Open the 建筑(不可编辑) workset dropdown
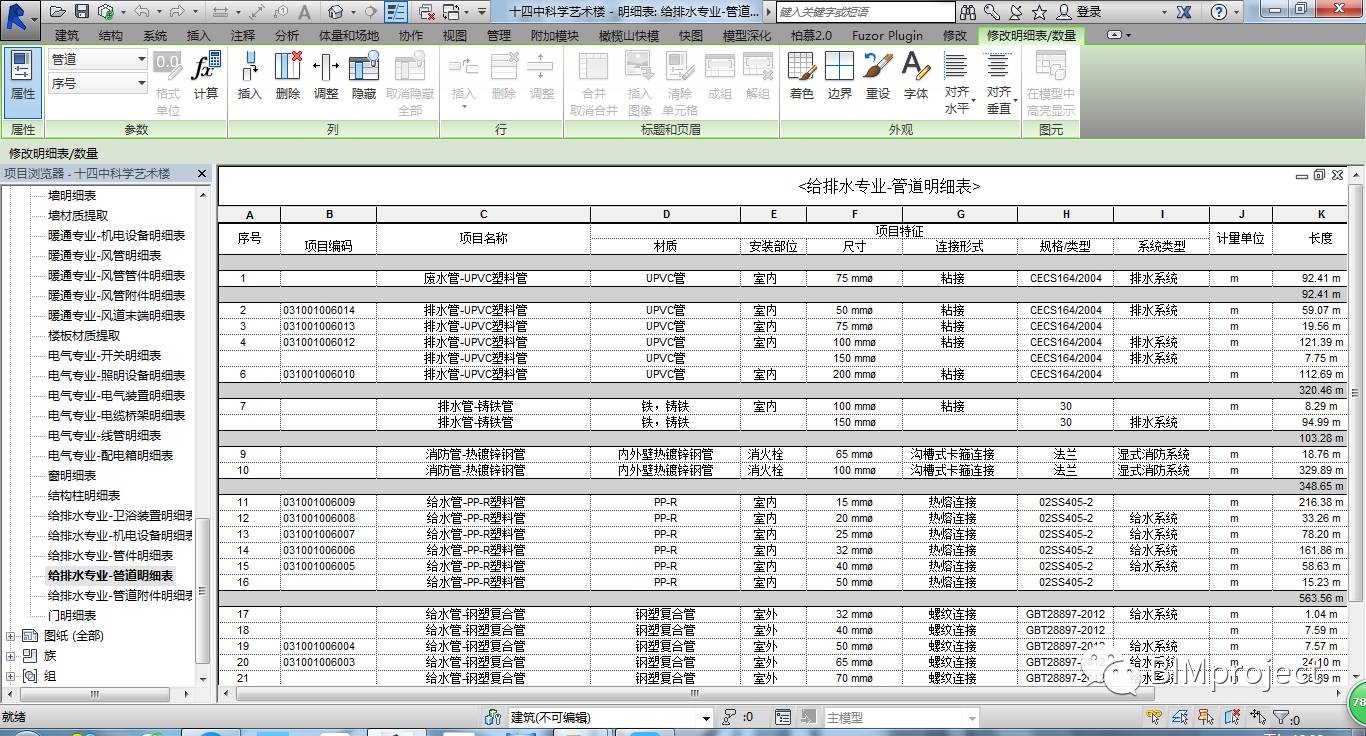The height and width of the screenshot is (736, 1366). 610,718
